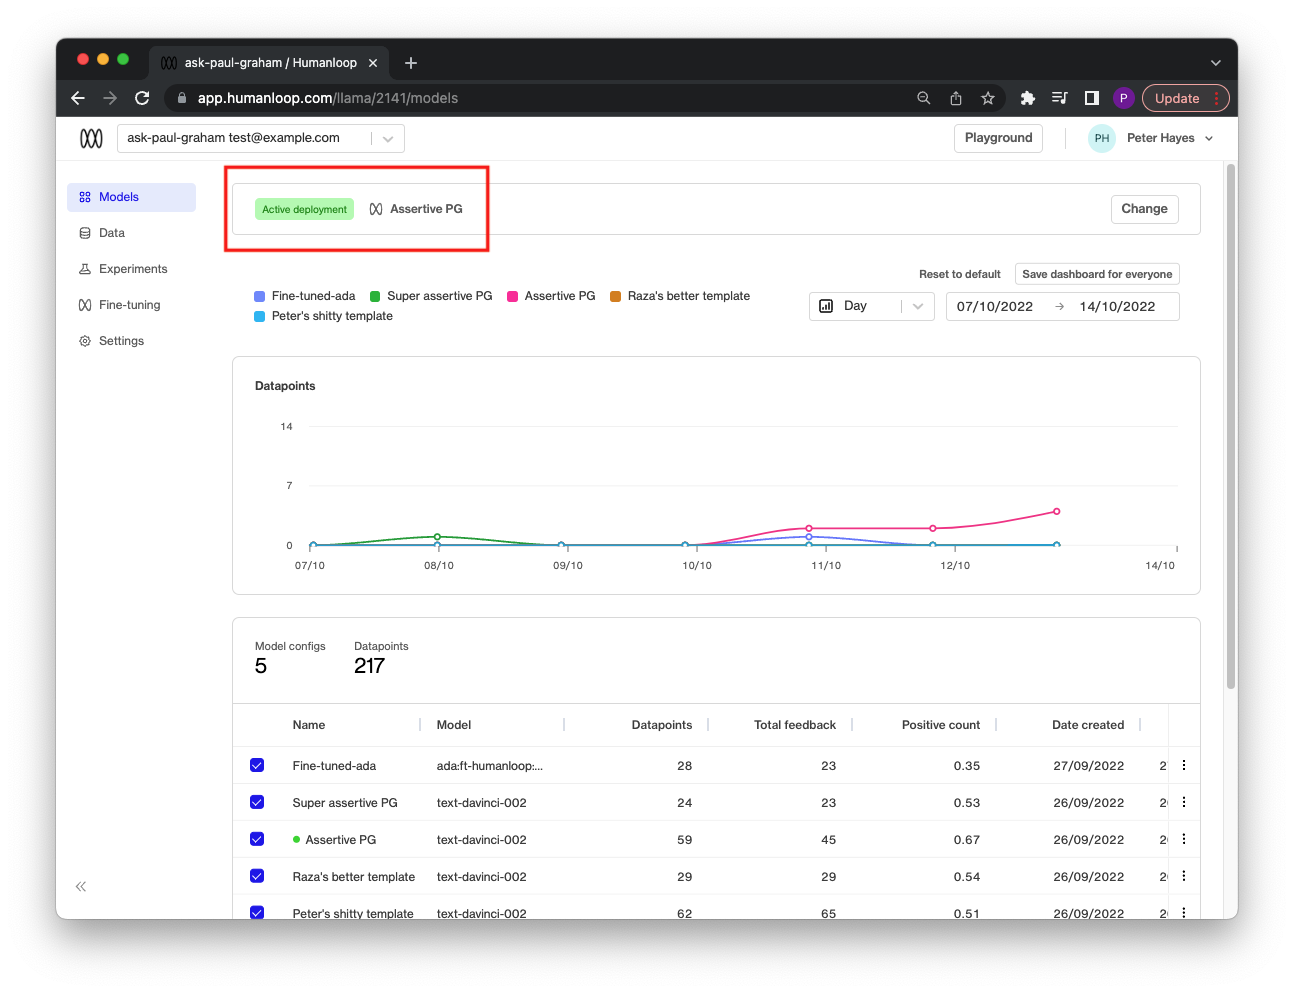
Task: Bookmark page with star icon
Action: (988, 98)
